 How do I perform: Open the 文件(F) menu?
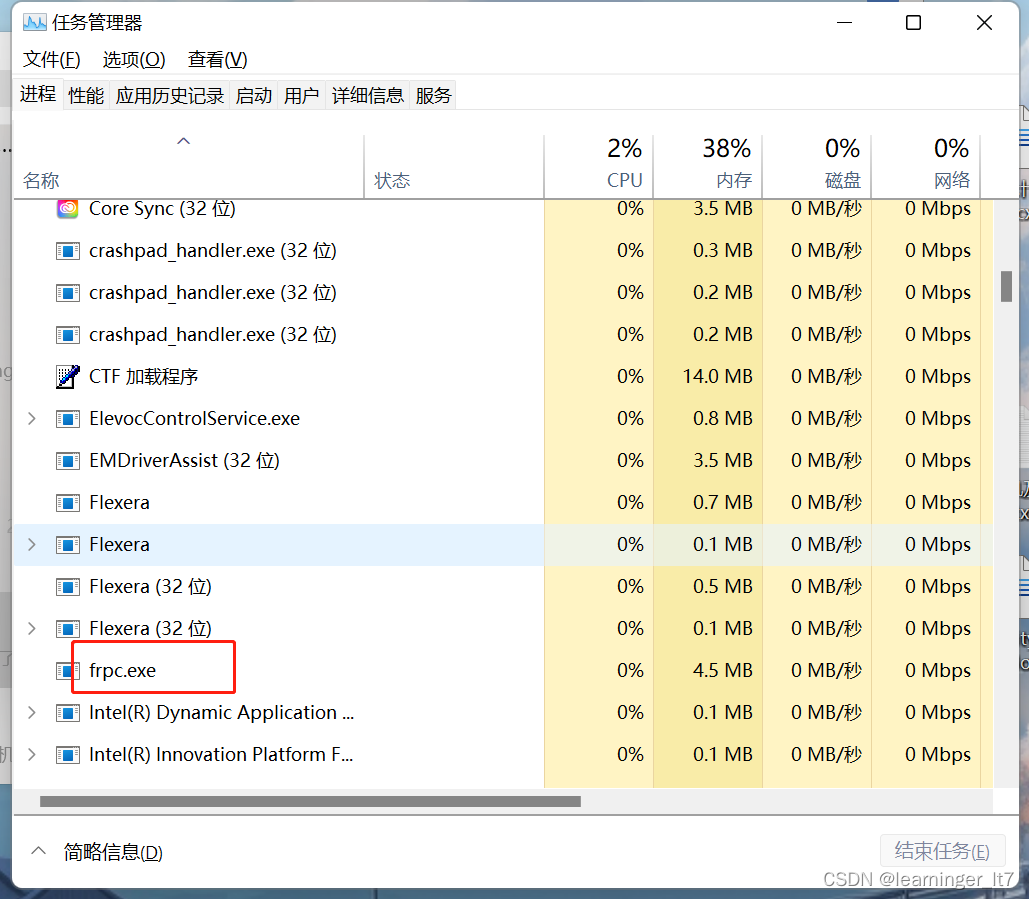coord(52,60)
